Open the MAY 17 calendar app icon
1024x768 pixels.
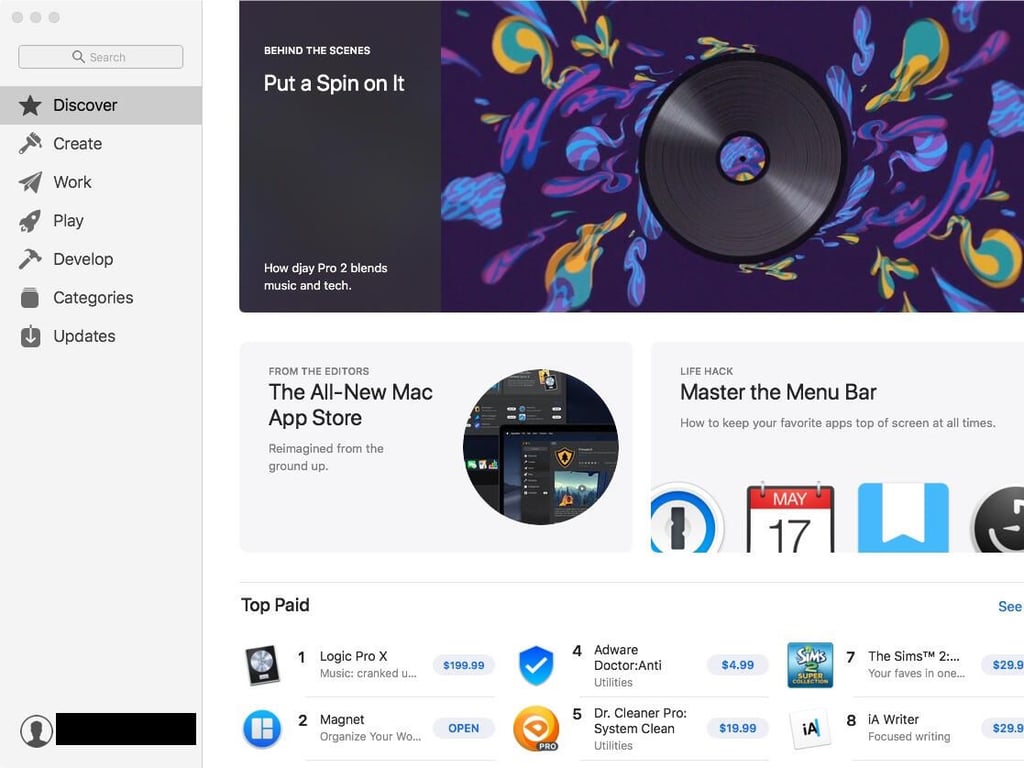coord(790,518)
